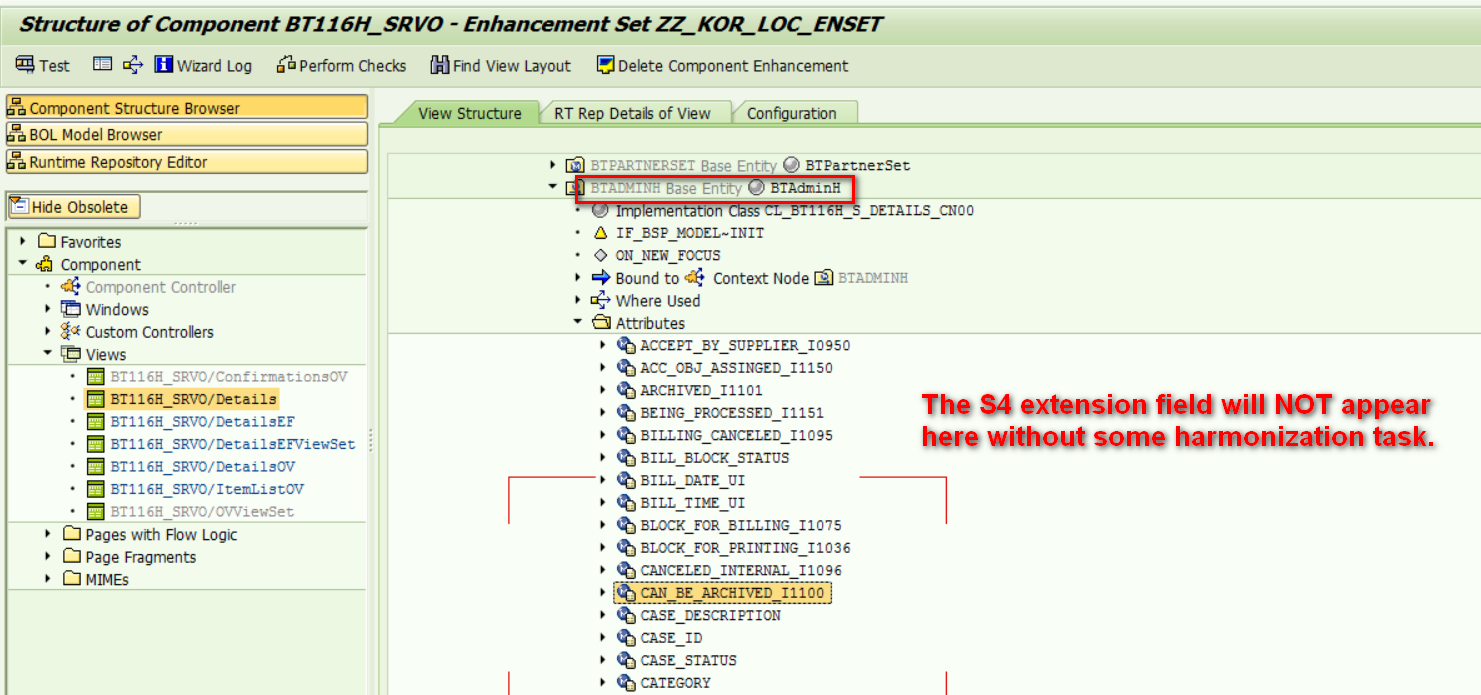This screenshot has height=695, width=1481.
Task: Expand the ARCHIVED_I1101 attribute
Action: coord(602,390)
